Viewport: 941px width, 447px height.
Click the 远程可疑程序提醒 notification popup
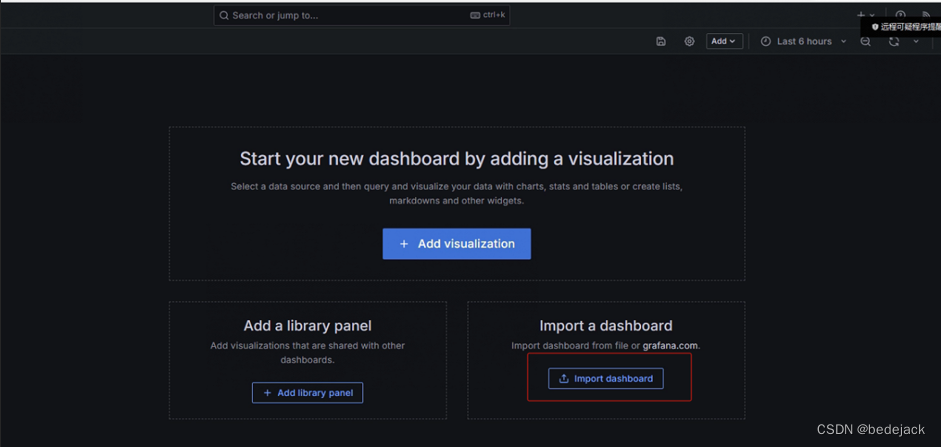[905, 27]
